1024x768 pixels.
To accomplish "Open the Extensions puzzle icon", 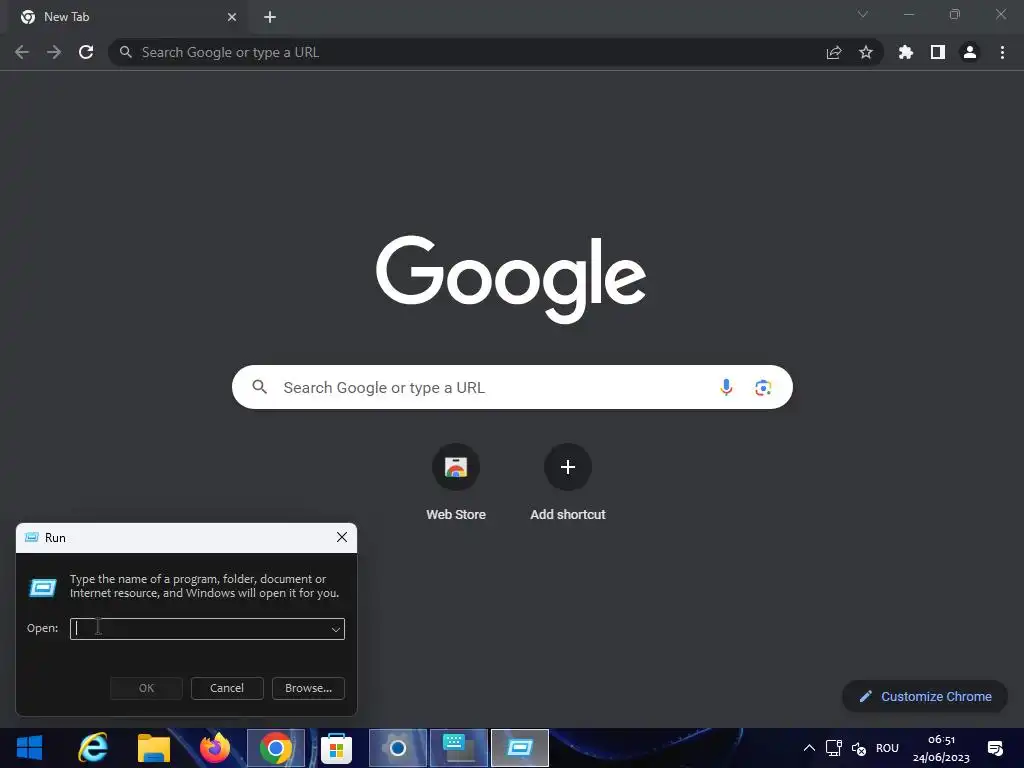I will tap(906, 52).
